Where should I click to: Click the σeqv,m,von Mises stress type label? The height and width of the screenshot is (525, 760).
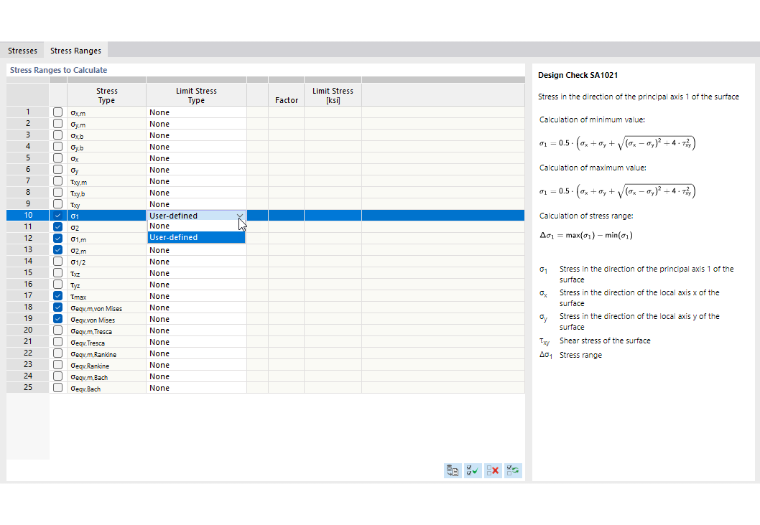tap(96, 308)
